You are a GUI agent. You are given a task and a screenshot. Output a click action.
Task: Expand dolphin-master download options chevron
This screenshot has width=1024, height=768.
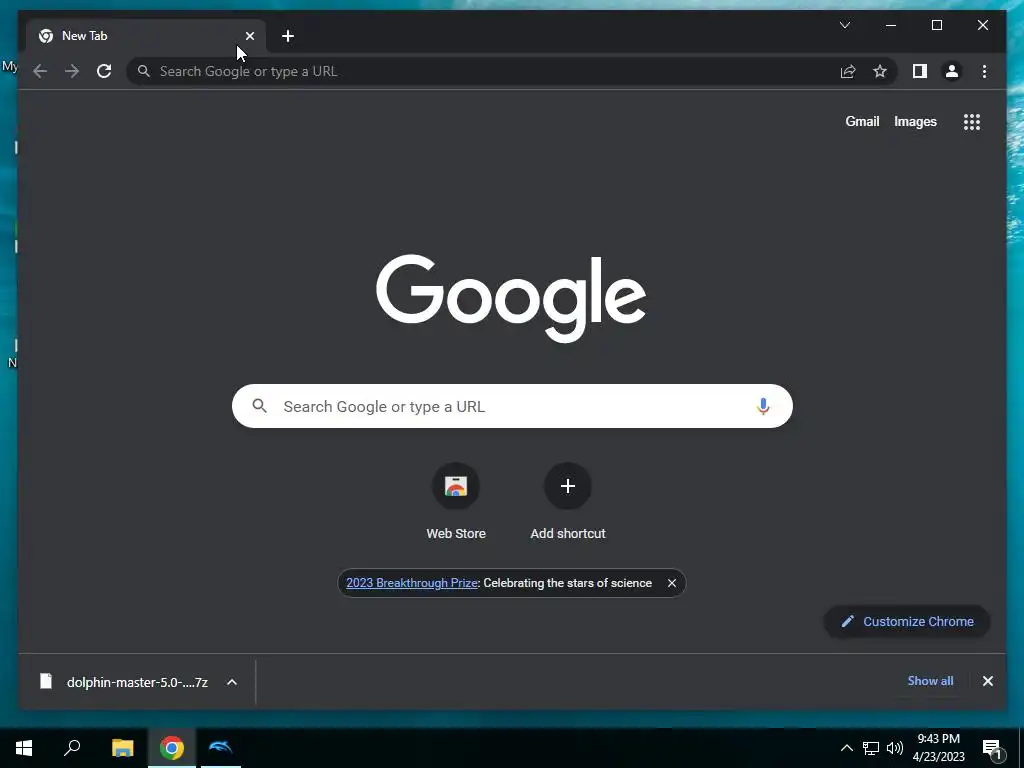point(232,682)
